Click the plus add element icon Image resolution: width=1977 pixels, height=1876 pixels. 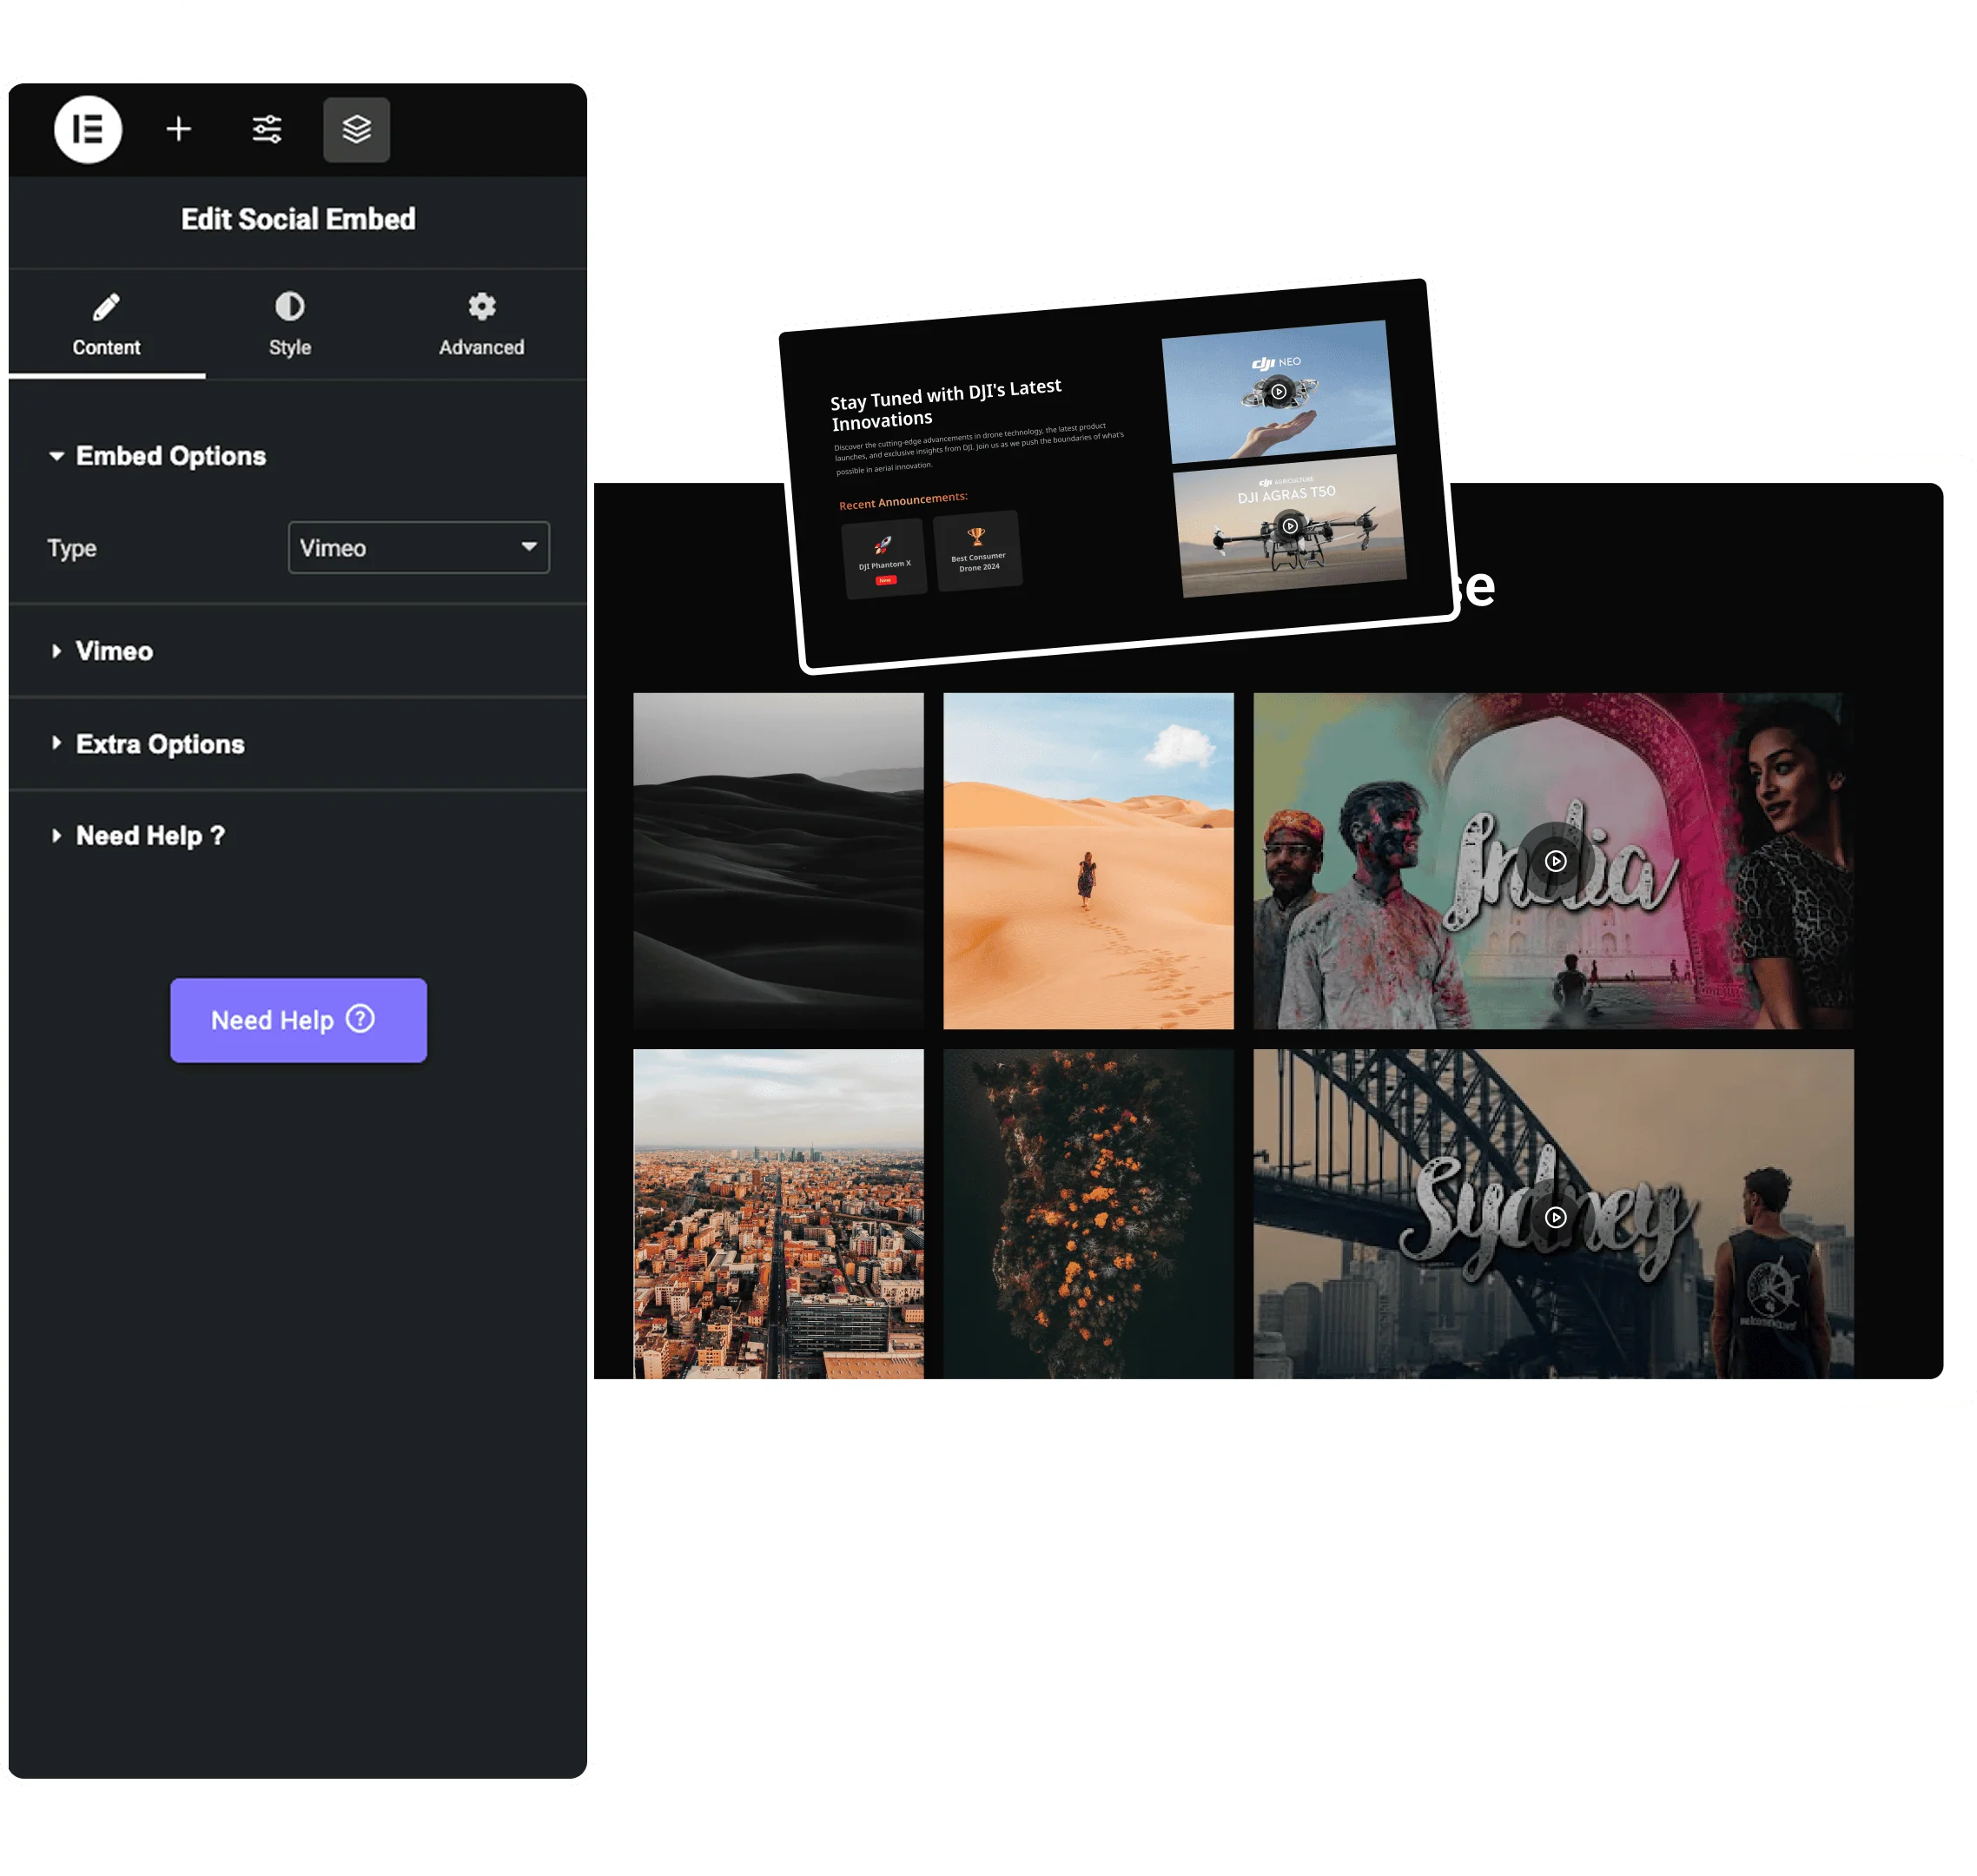(178, 129)
